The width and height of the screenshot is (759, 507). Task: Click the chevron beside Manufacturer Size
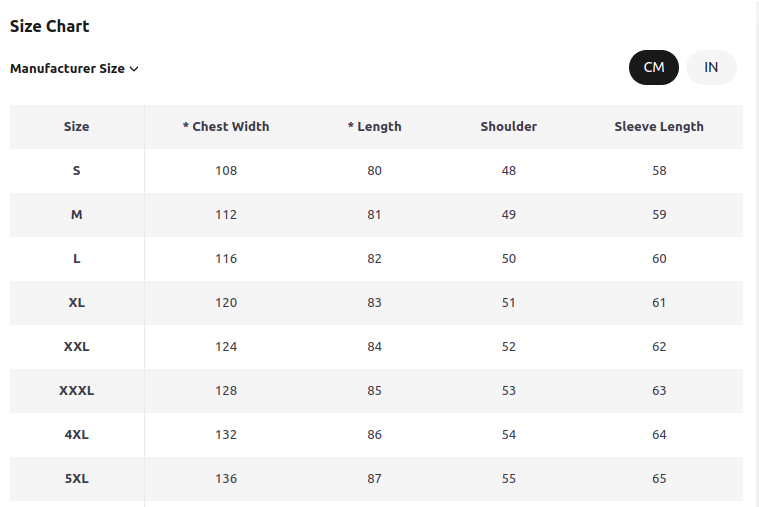click(134, 69)
